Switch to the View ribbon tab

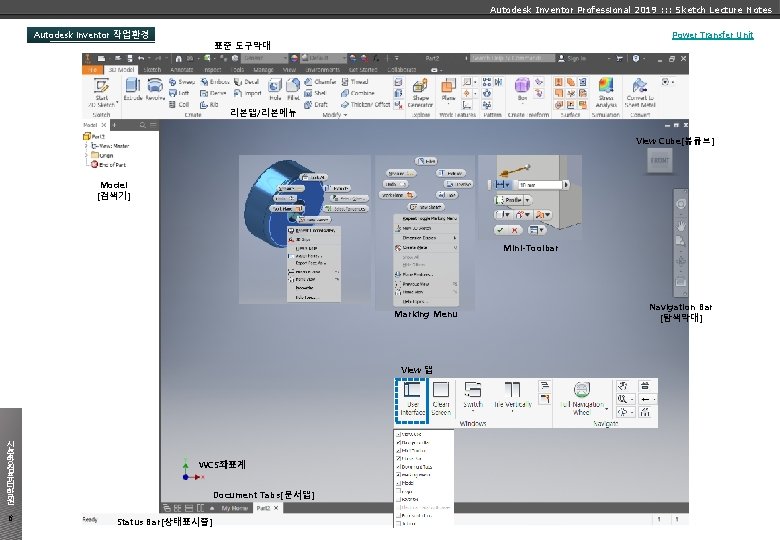[289, 70]
